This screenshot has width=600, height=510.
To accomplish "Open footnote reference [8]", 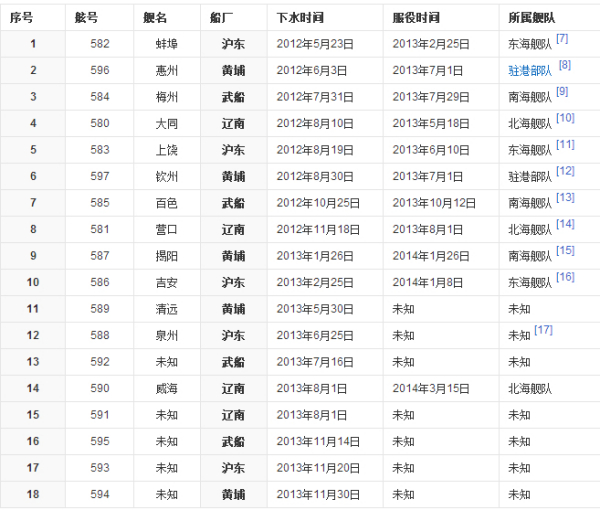I will pyautogui.click(x=565, y=65).
